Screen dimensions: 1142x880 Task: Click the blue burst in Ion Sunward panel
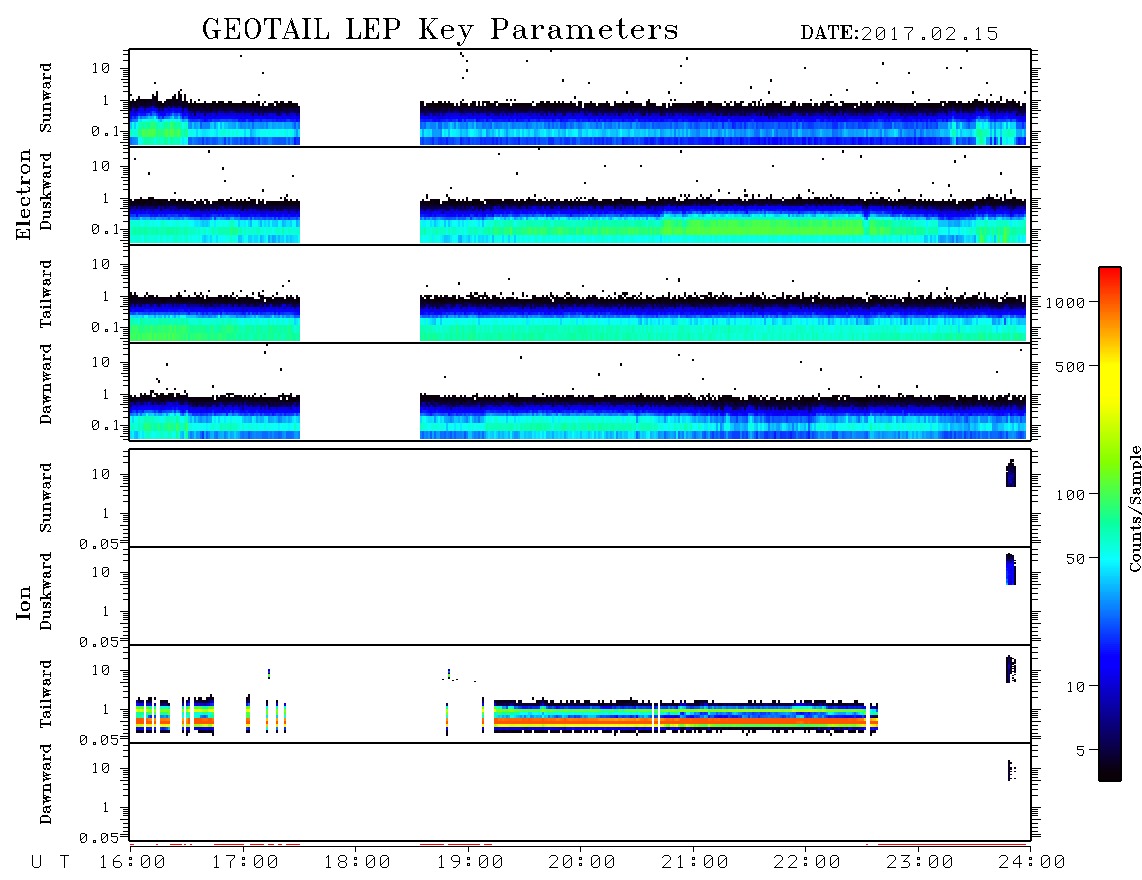click(x=1011, y=474)
